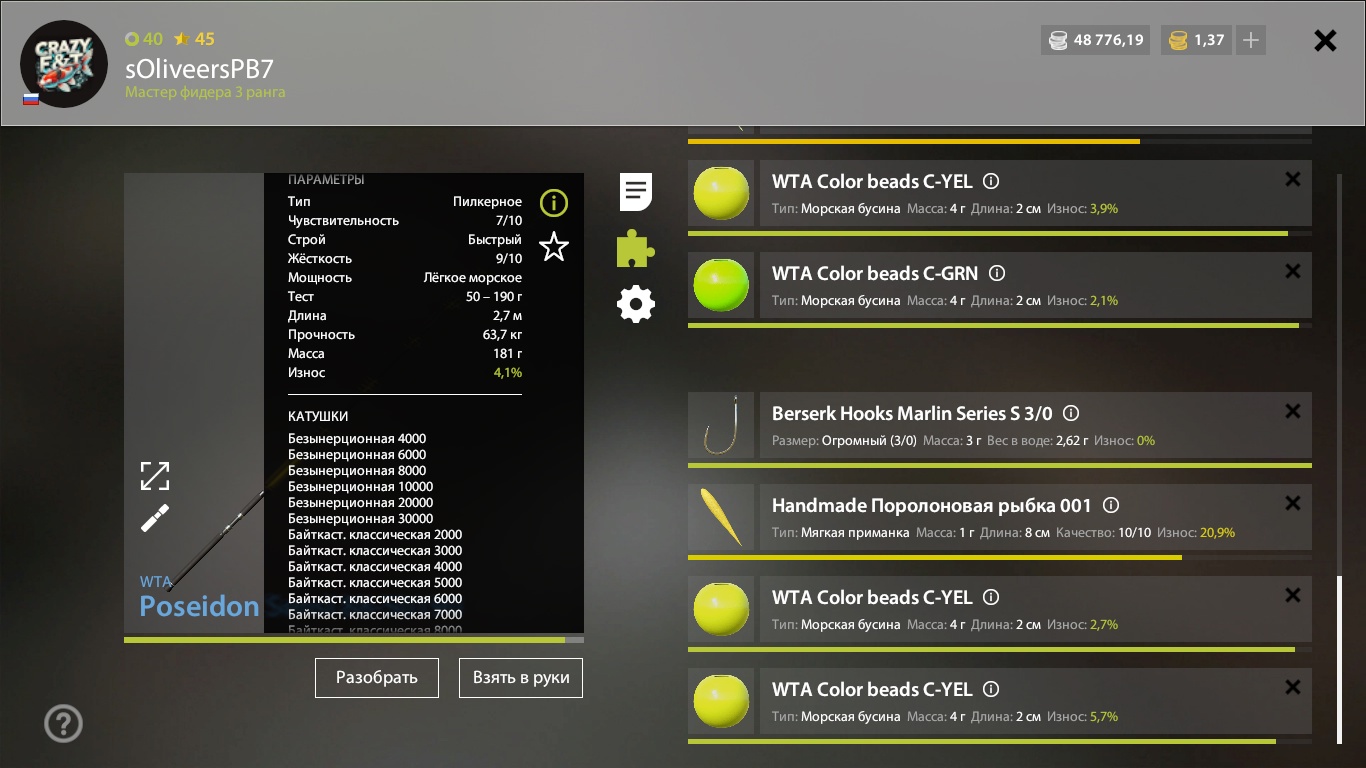Click the gold coins balance
Screen dimensions: 1366x768
coord(1196,40)
